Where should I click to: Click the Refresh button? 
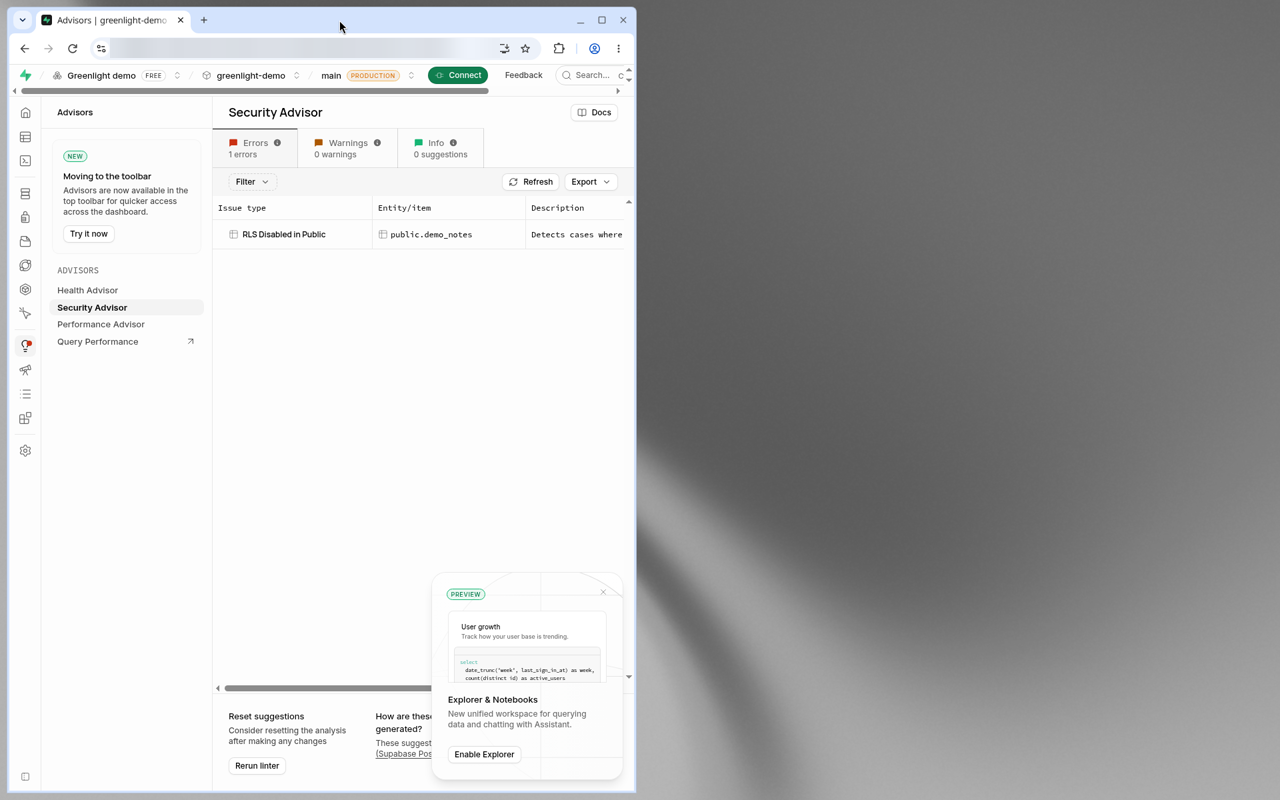530,182
